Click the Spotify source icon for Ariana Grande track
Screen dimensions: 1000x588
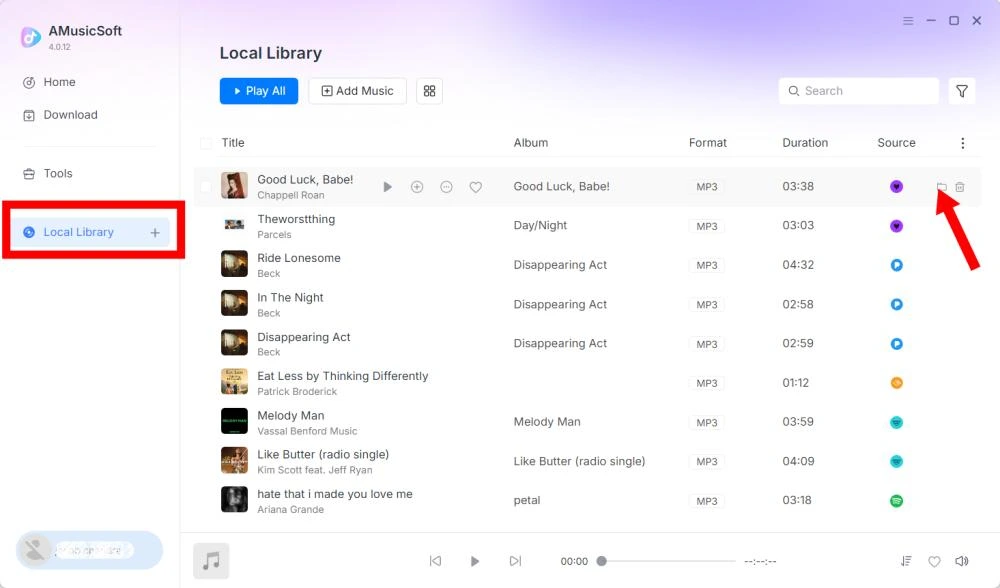897,501
